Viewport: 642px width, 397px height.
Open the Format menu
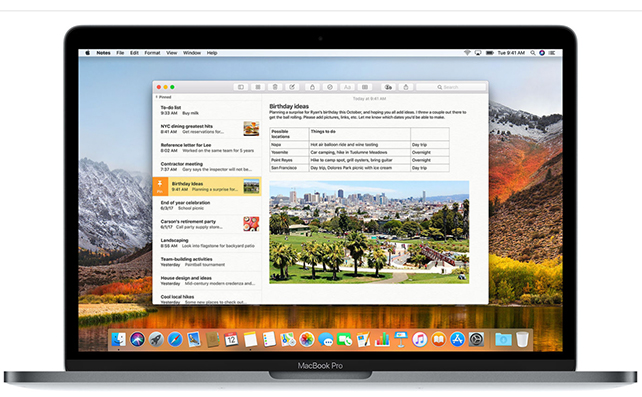click(152, 53)
